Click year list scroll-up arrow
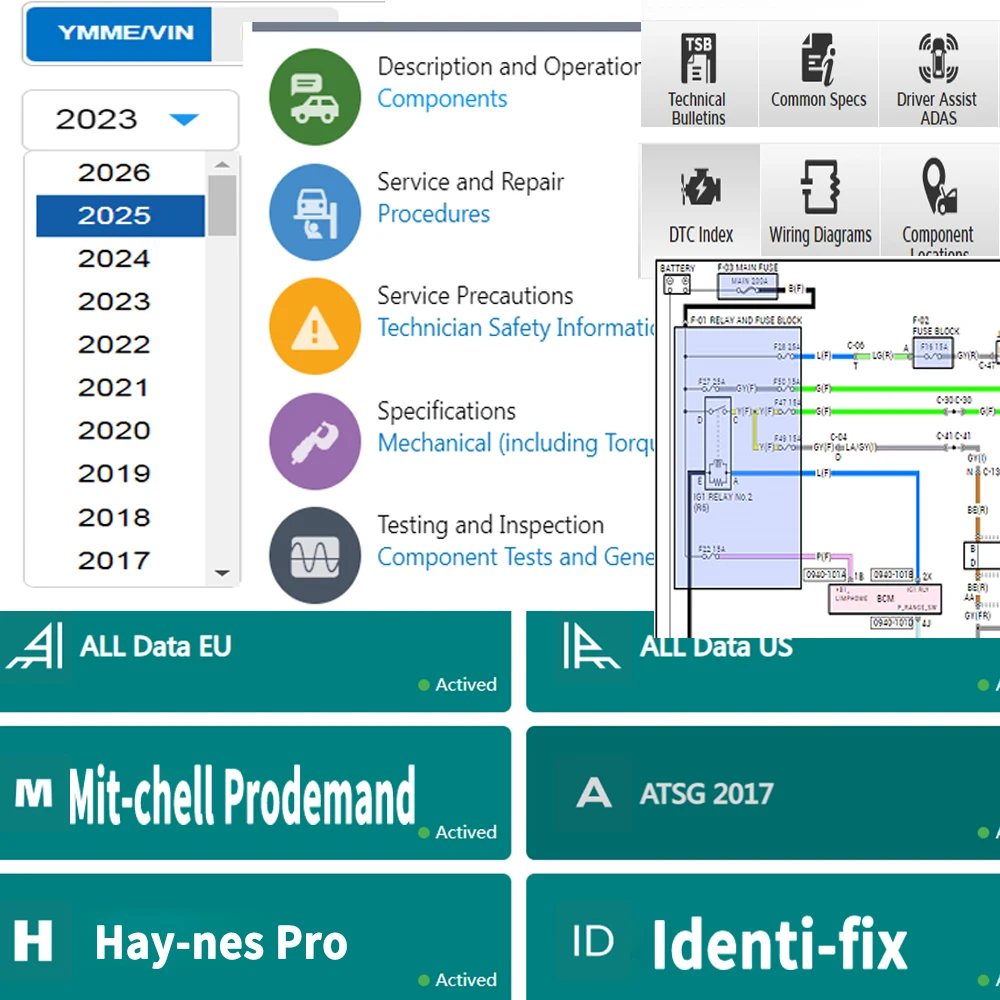Screen dimensions: 1000x1000 (222, 165)
